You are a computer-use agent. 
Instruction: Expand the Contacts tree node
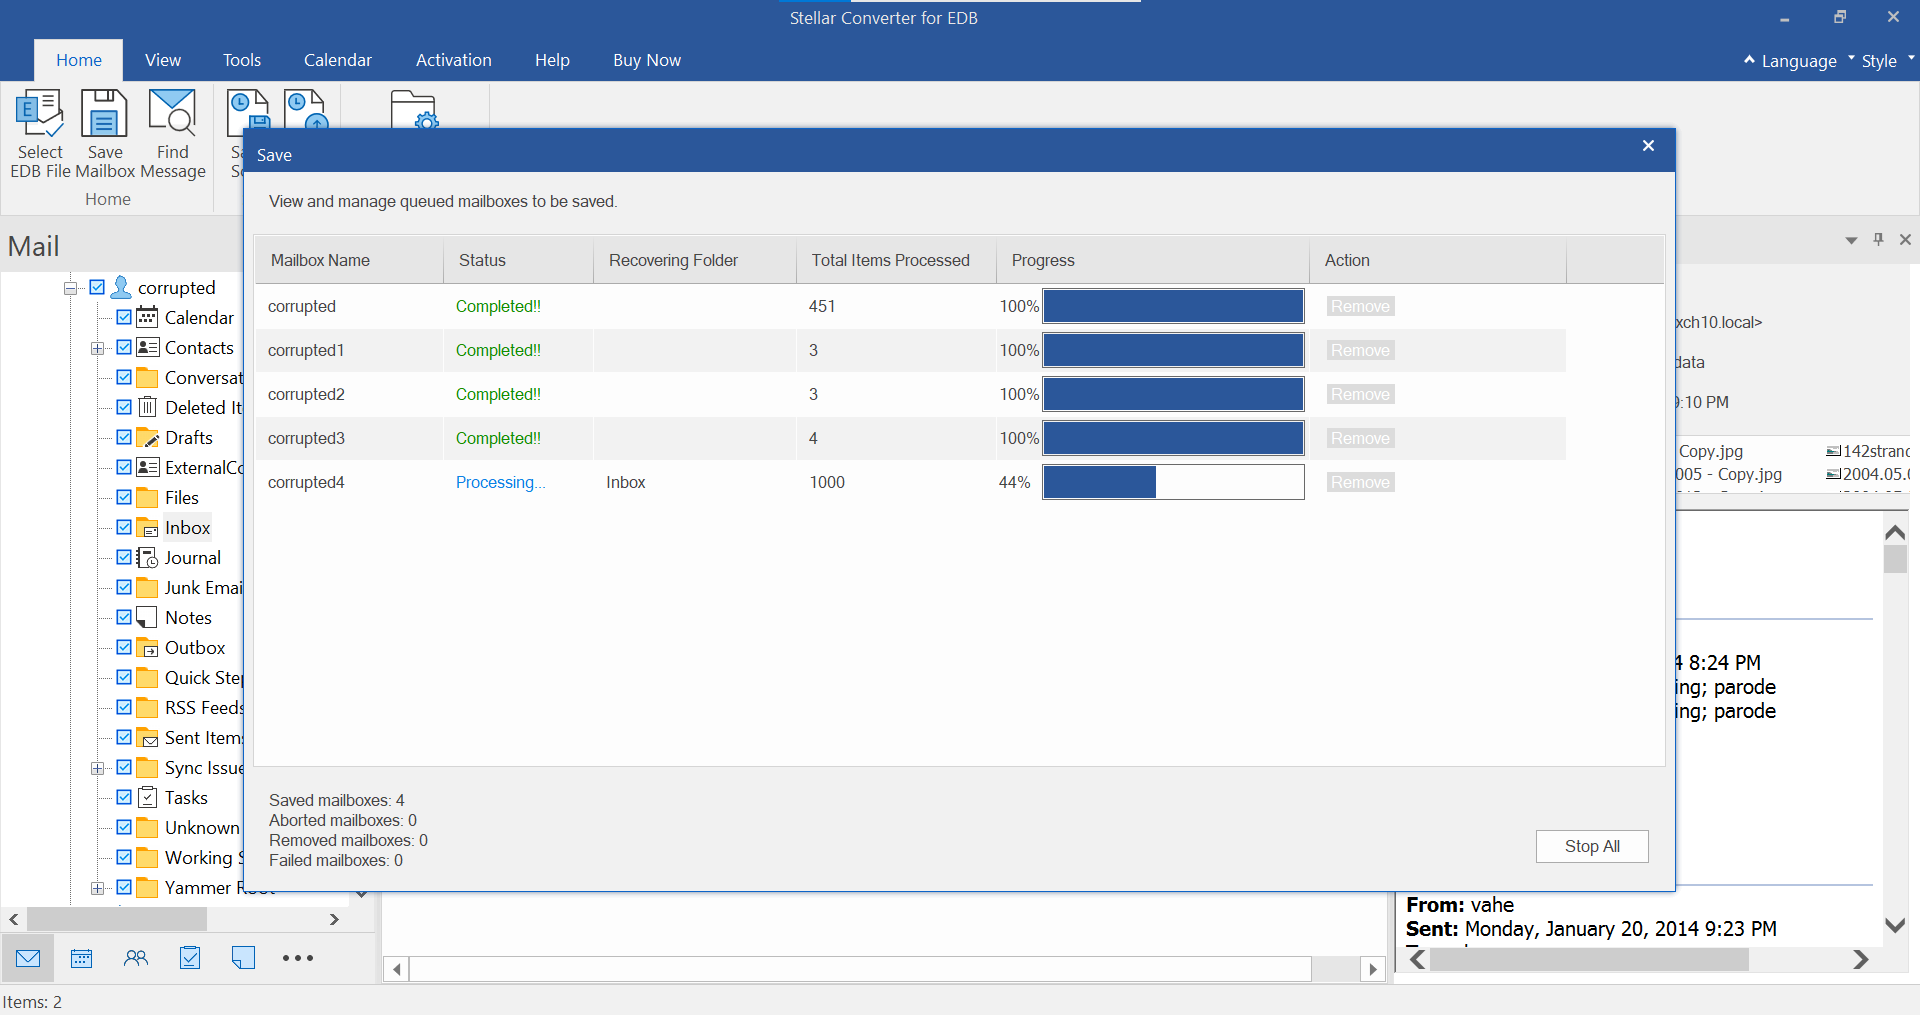point(97,348)
